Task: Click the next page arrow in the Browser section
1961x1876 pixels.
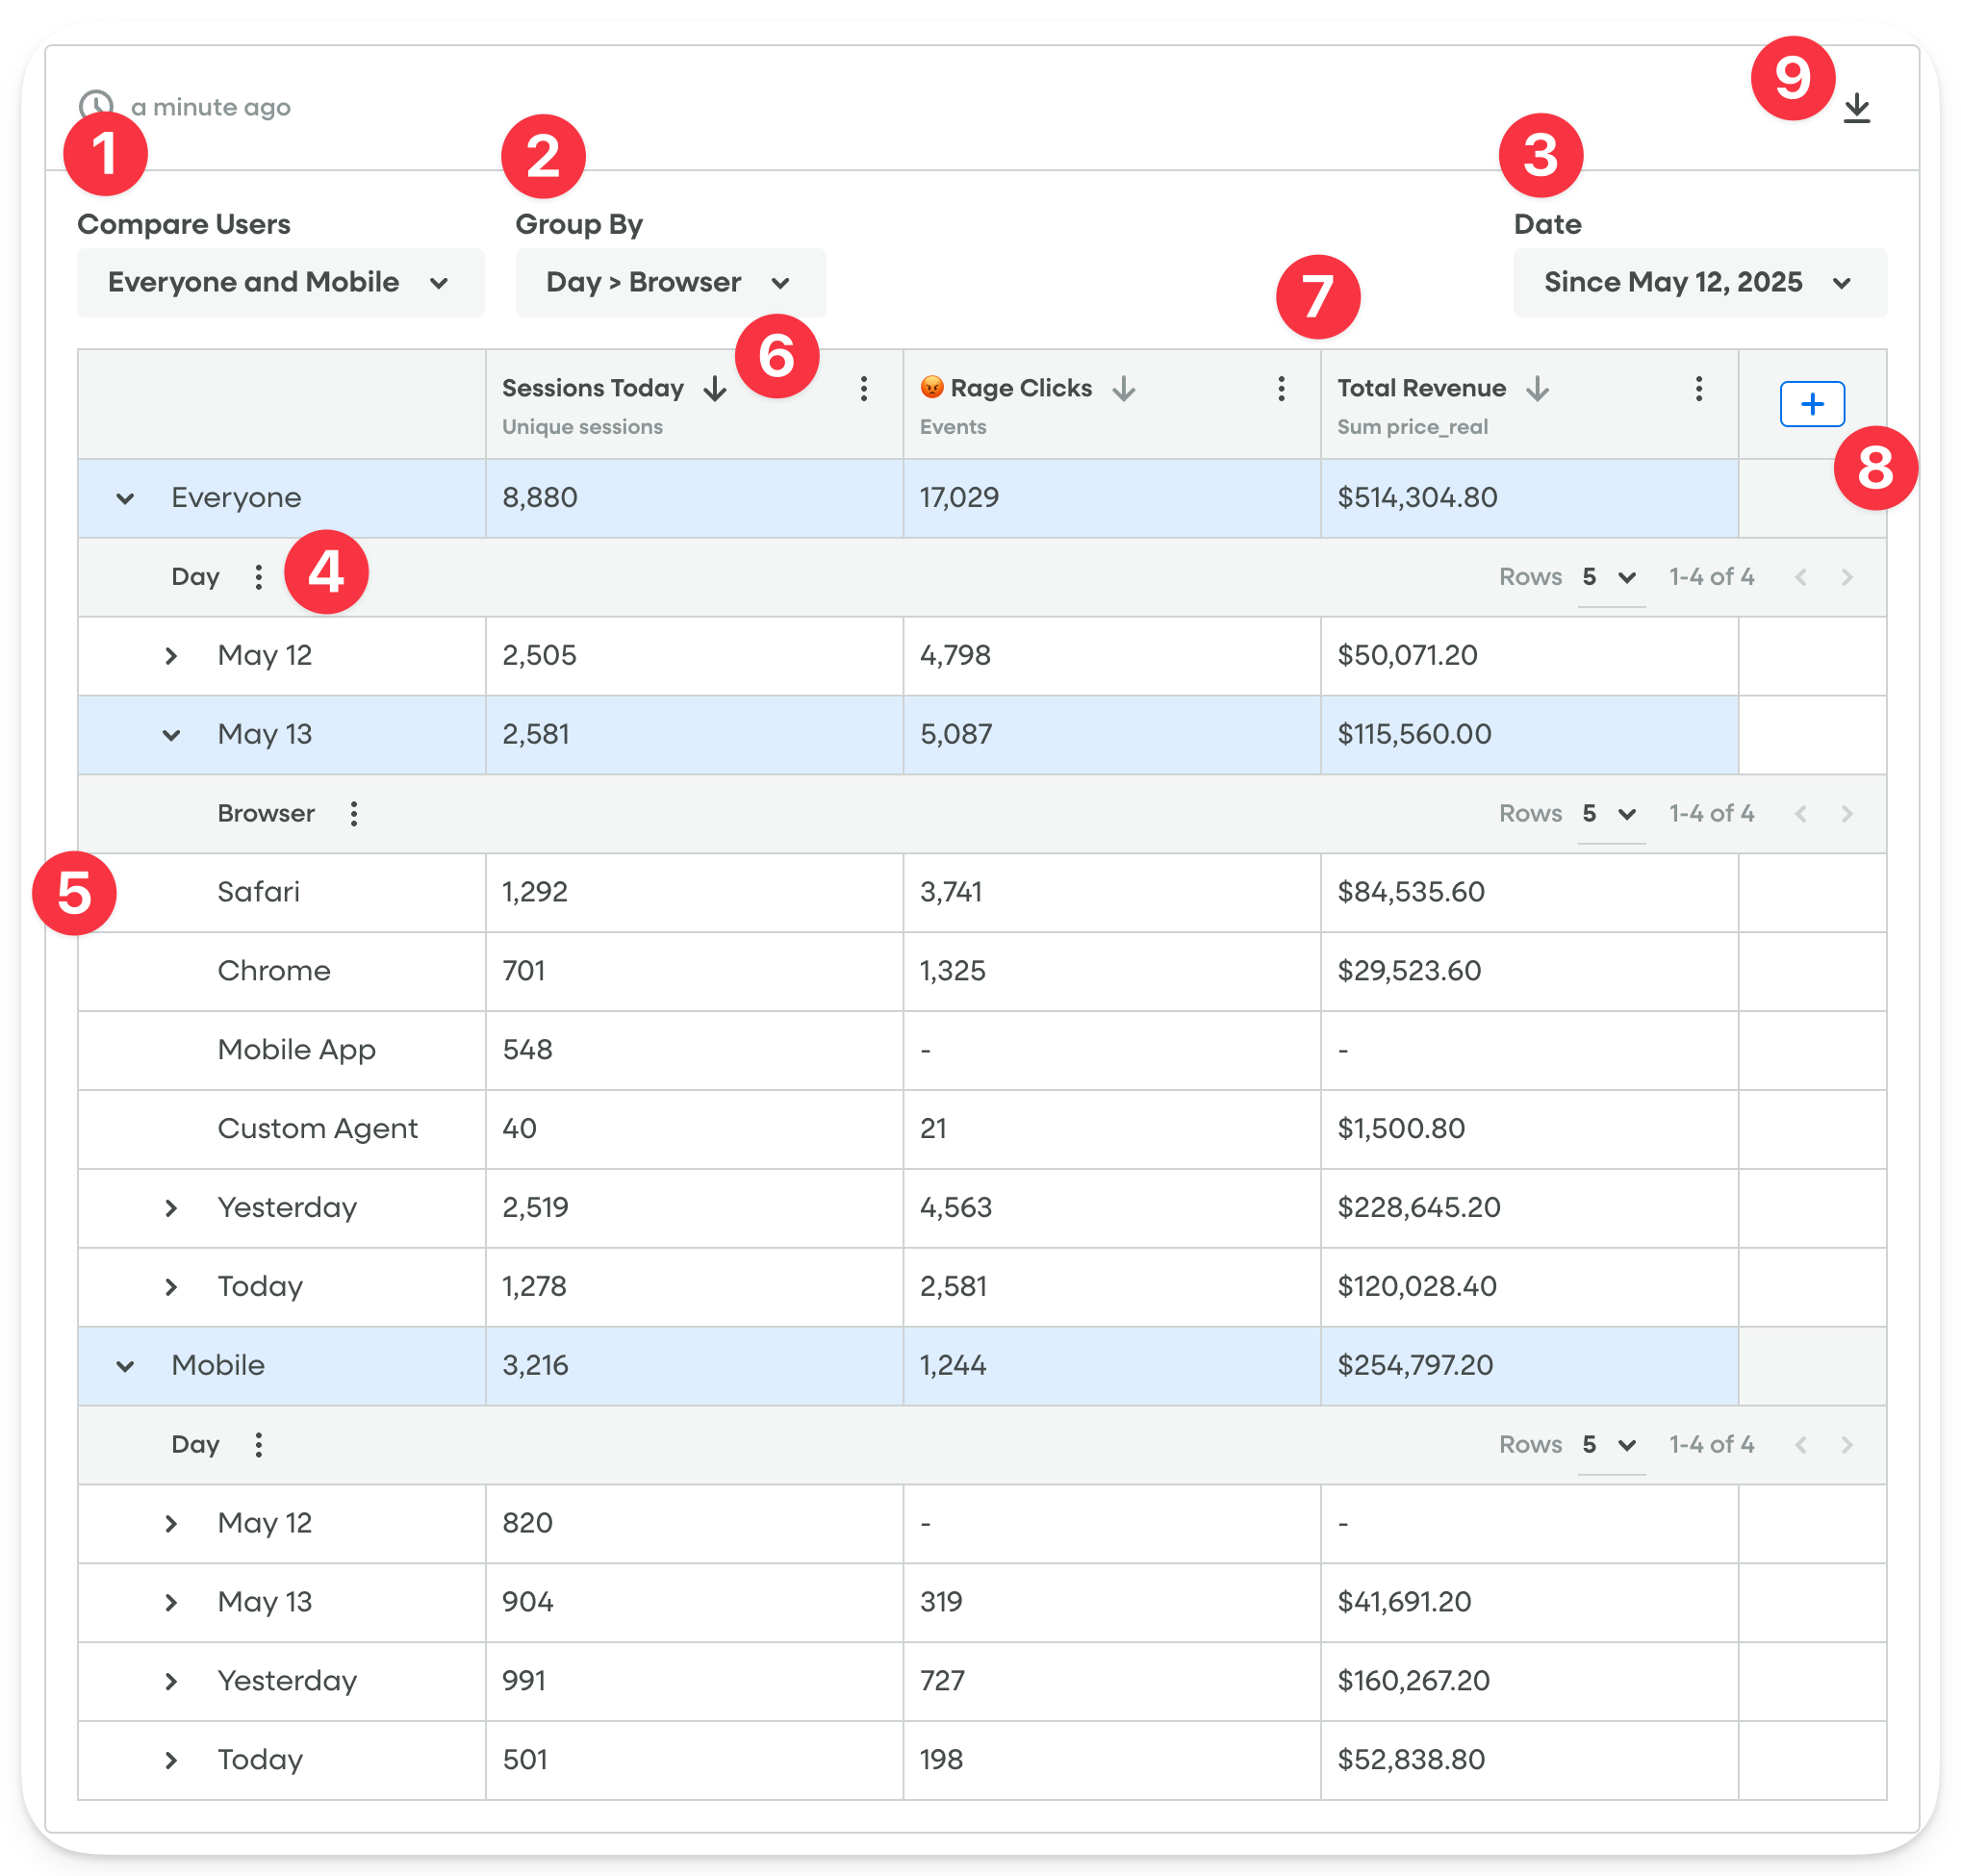Action: point(1846,814)
